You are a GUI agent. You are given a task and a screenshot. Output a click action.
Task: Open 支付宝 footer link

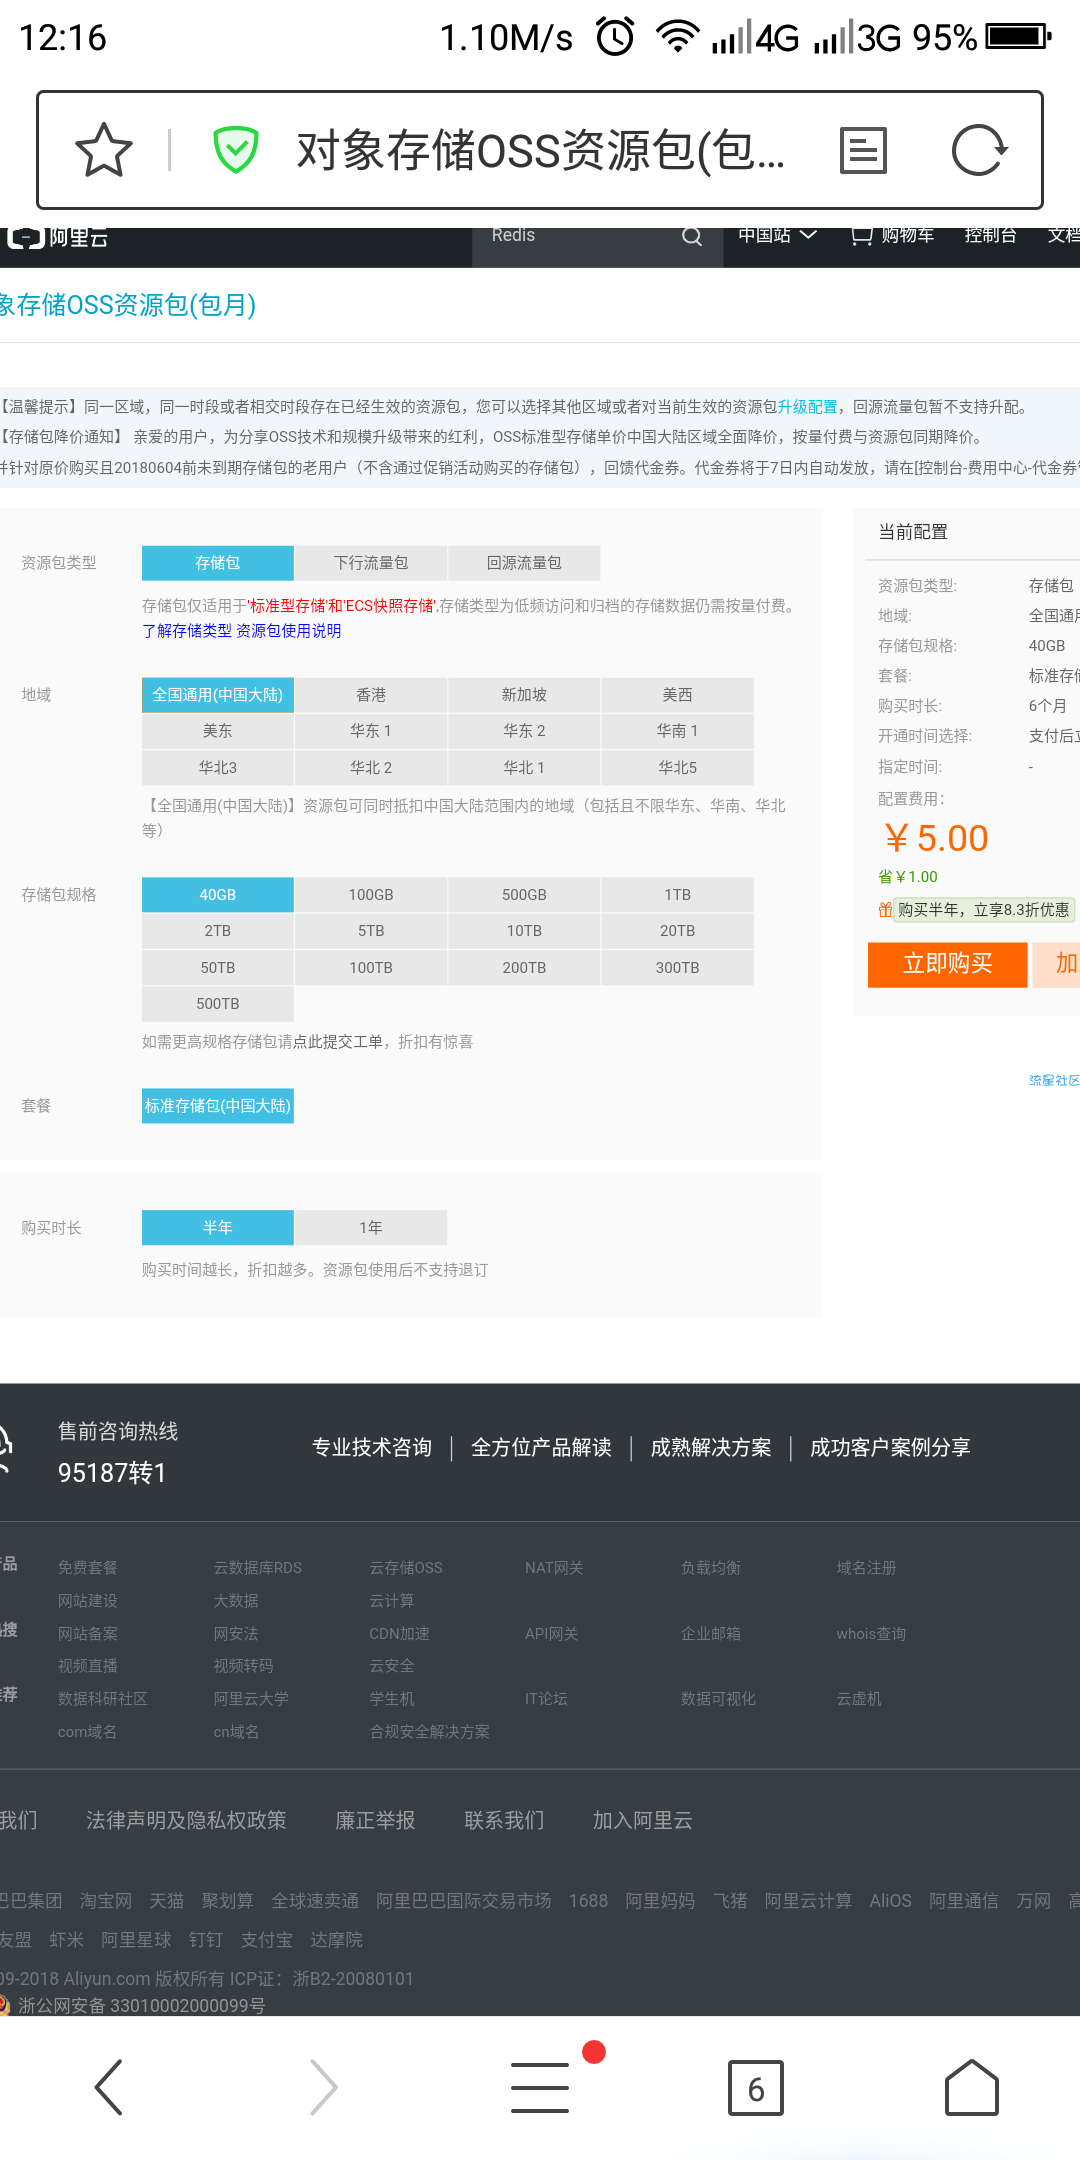click(266, 1940)
